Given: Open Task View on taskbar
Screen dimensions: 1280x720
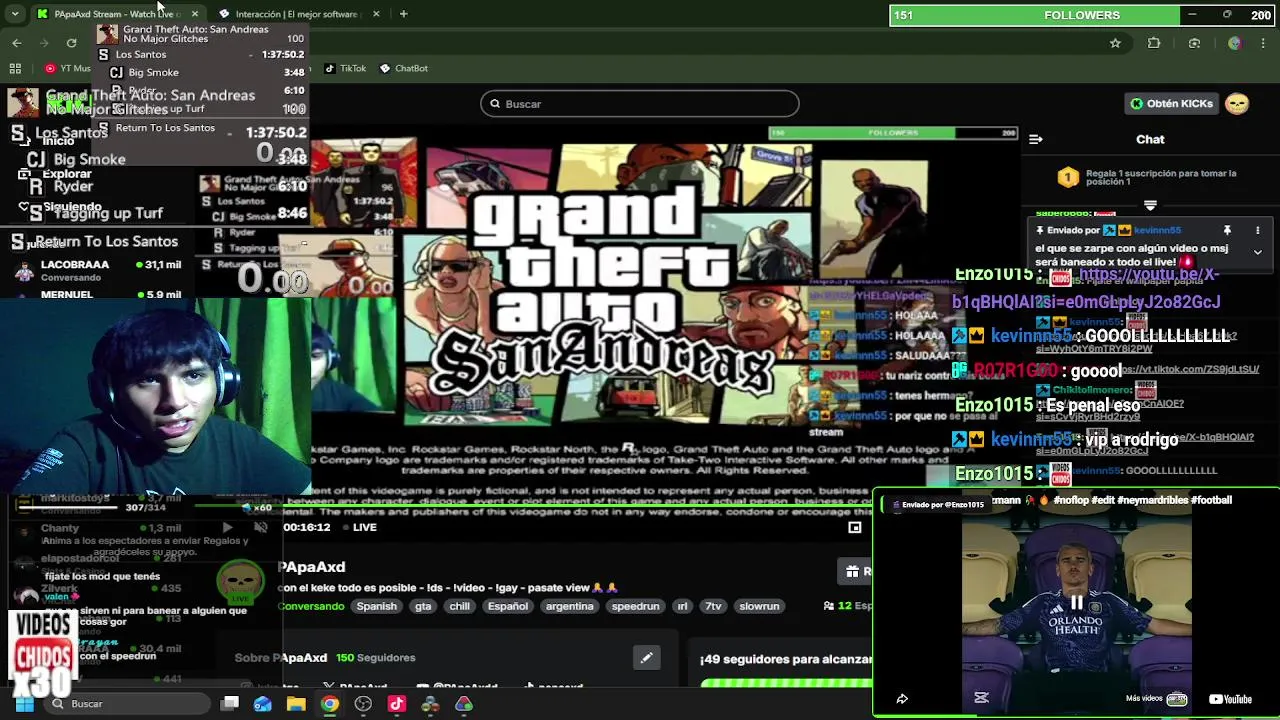Looking at the screenshot, I should pos(229,704).
